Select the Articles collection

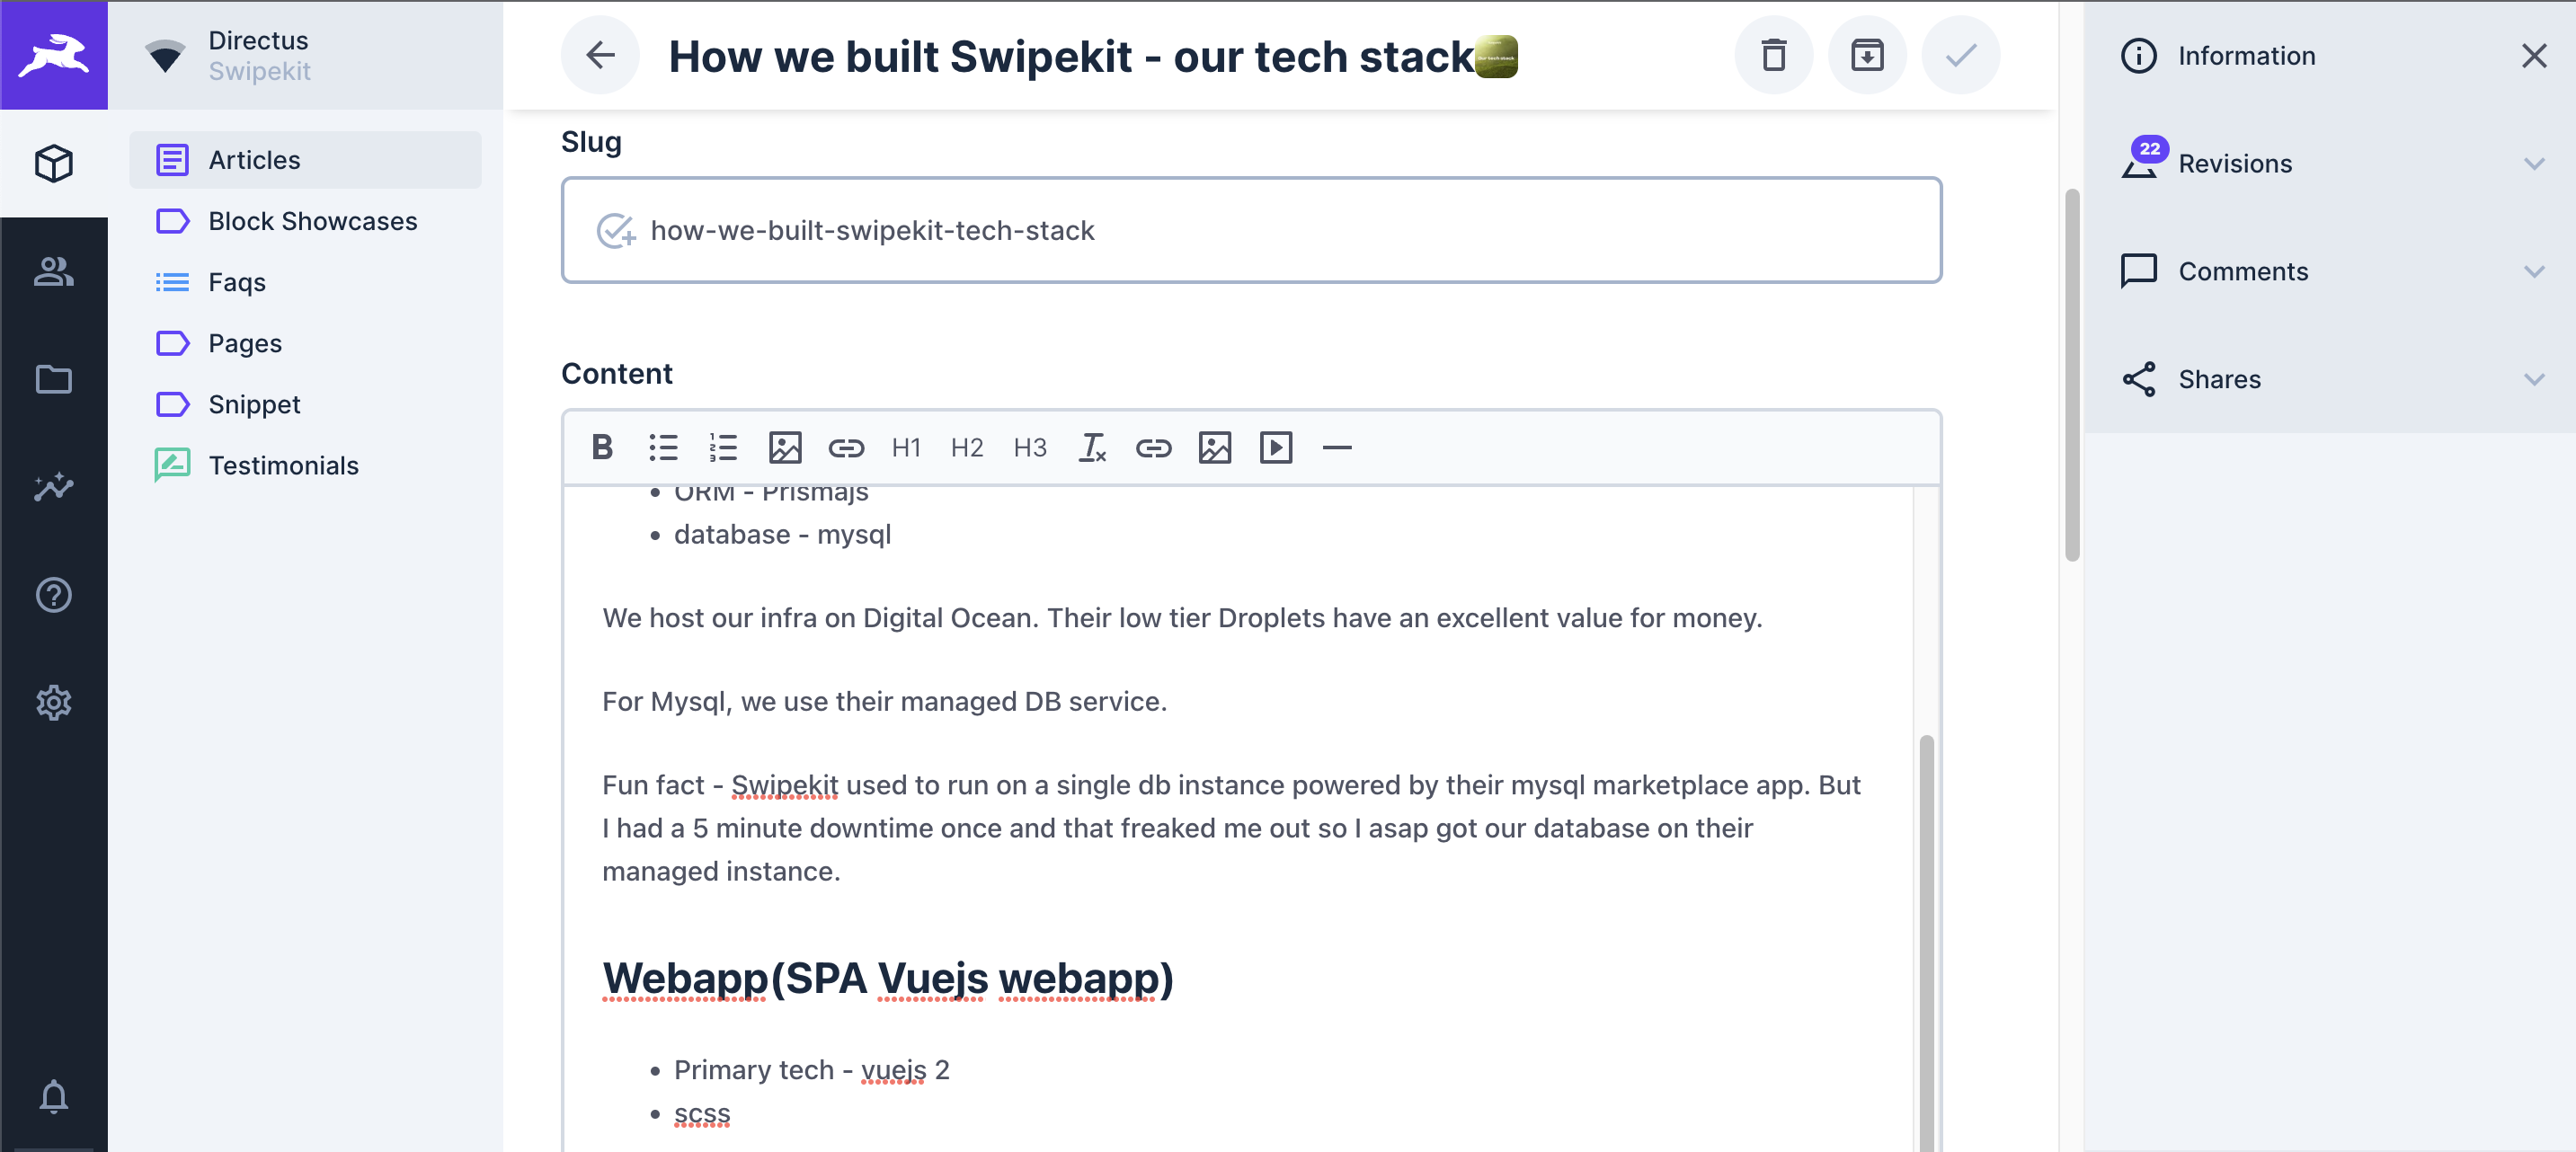pyautogui.click(x=305, y=160)
